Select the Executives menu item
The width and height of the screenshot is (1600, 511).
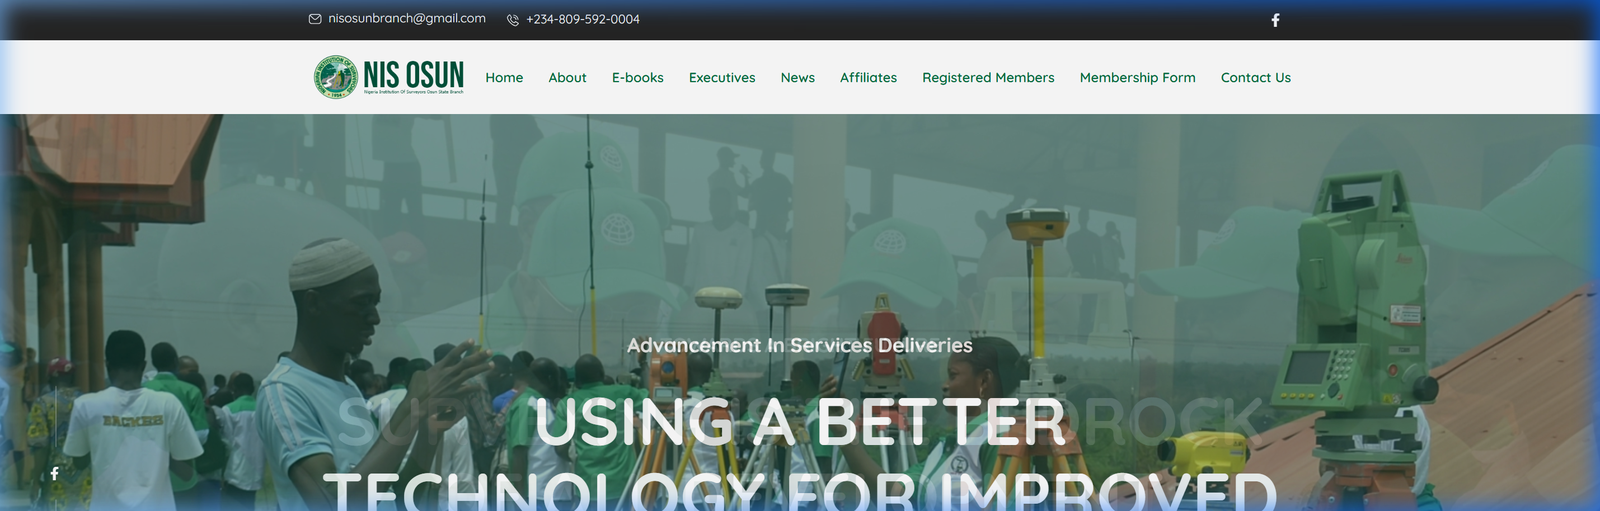tap(722, 78)
